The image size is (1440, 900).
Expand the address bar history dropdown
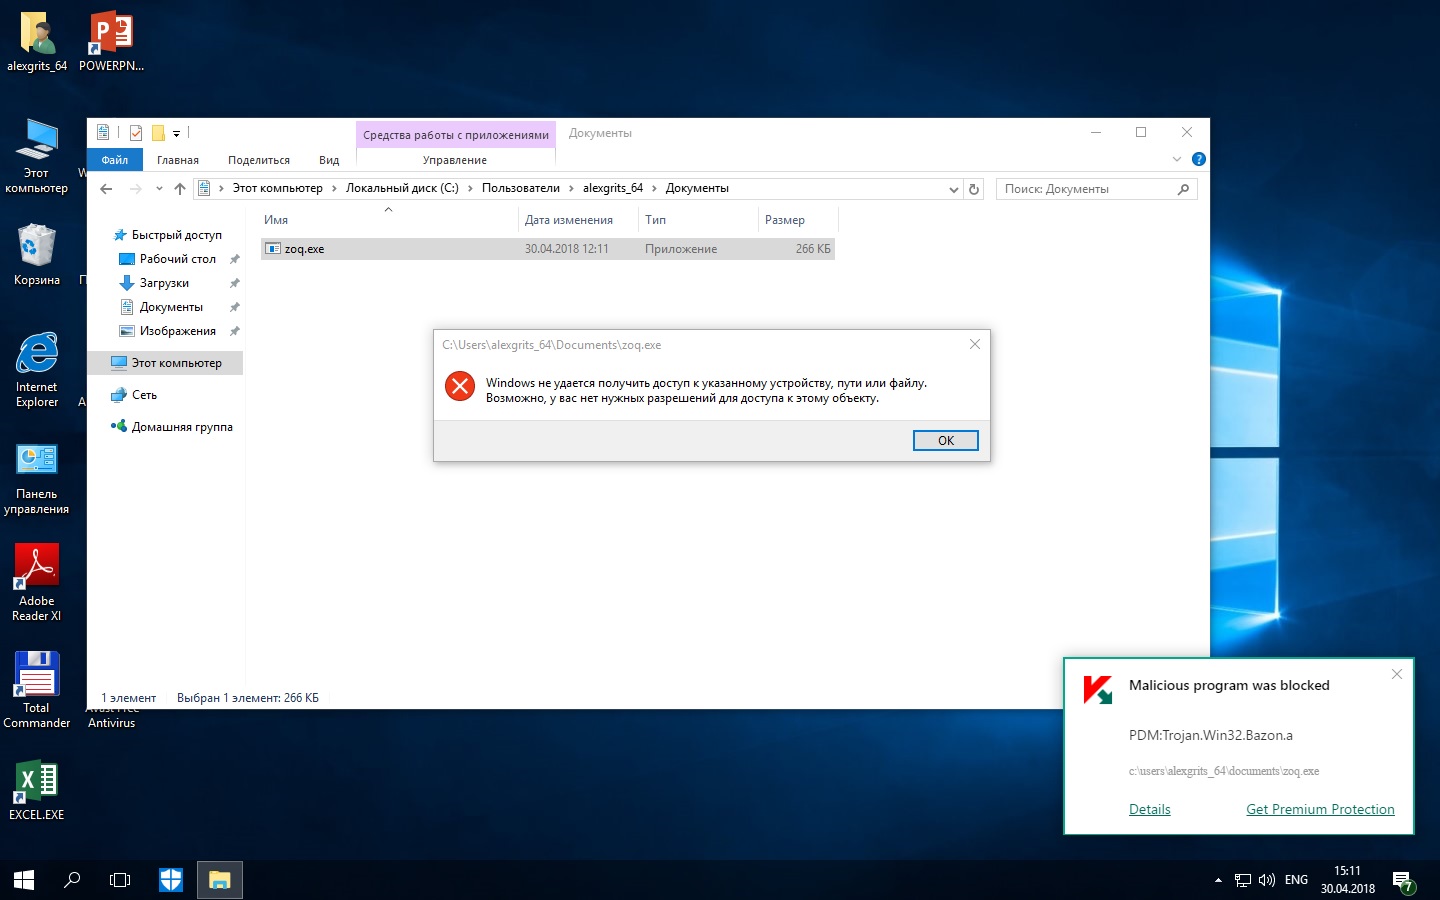954,189
